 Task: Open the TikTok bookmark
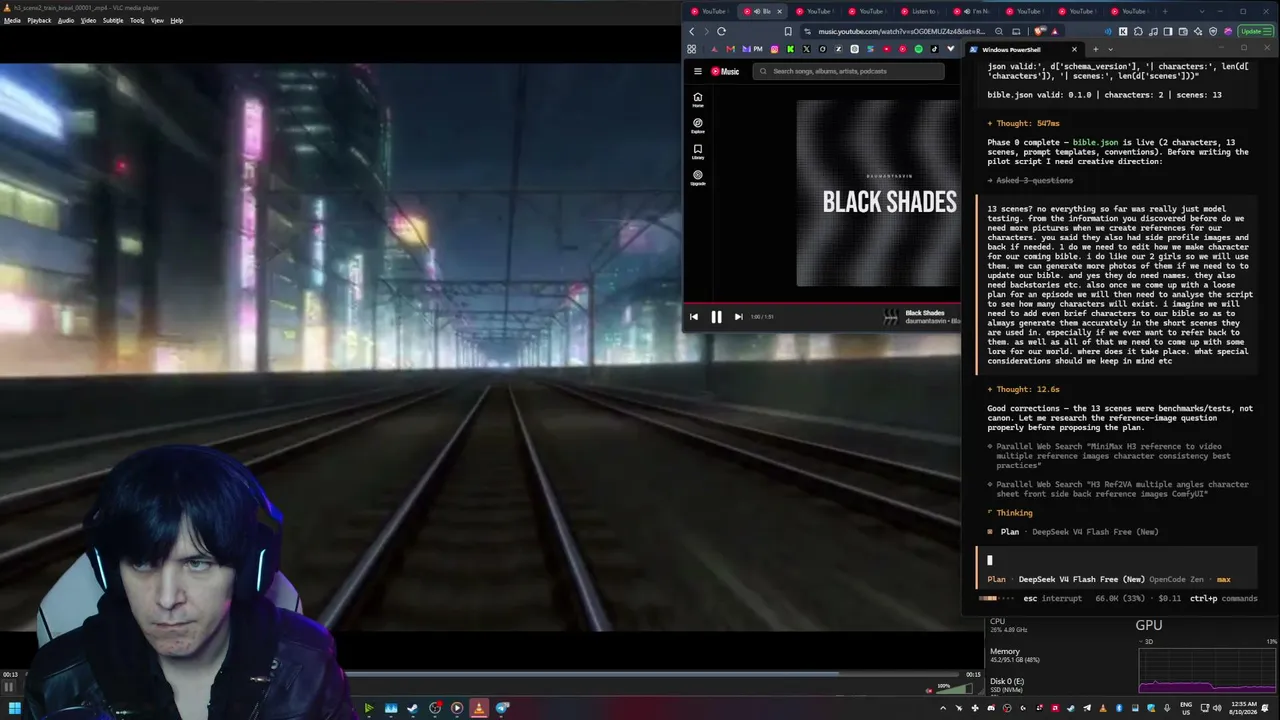tap(935, 49)
